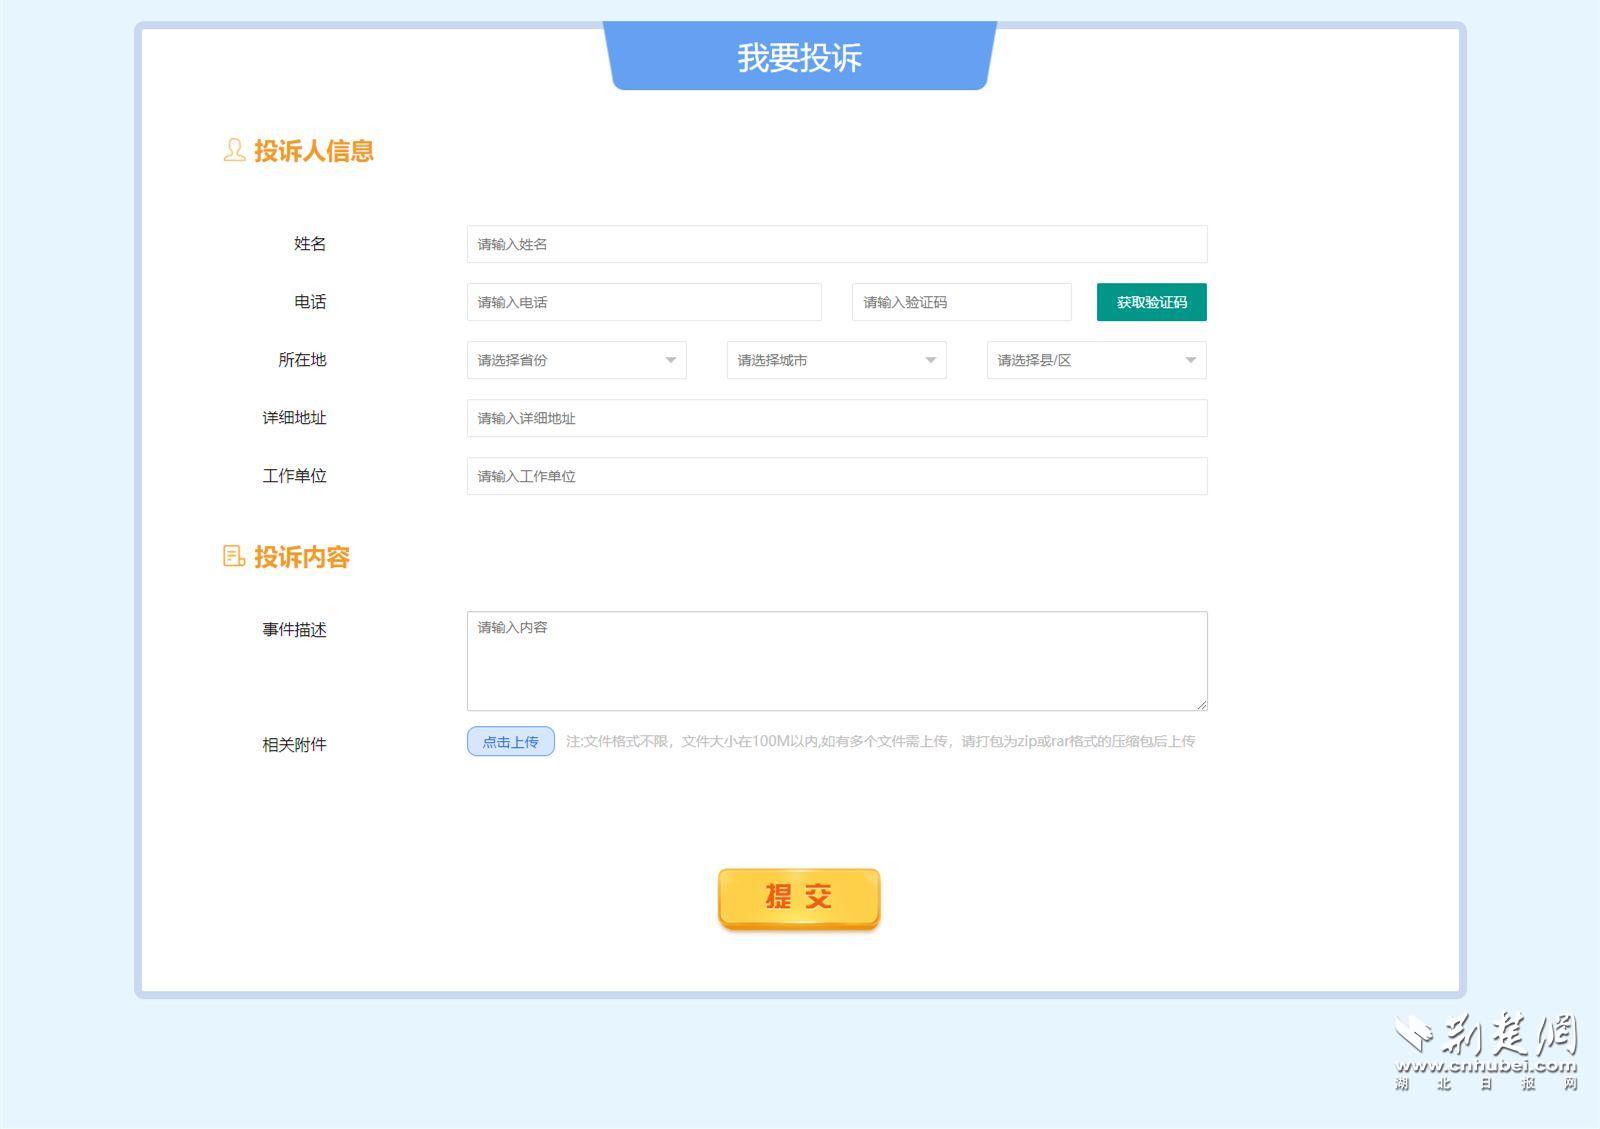
Task: Click the document icon beside 投诉内容
Action: (x=233, y=556)
